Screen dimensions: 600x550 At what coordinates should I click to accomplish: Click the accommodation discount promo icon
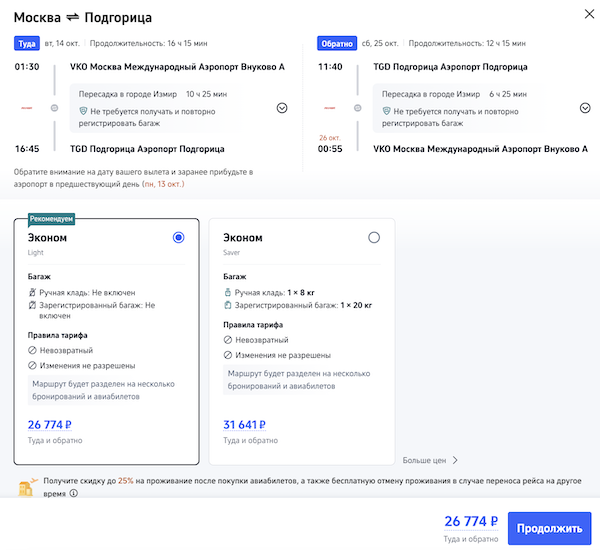[x=27, y=487]
